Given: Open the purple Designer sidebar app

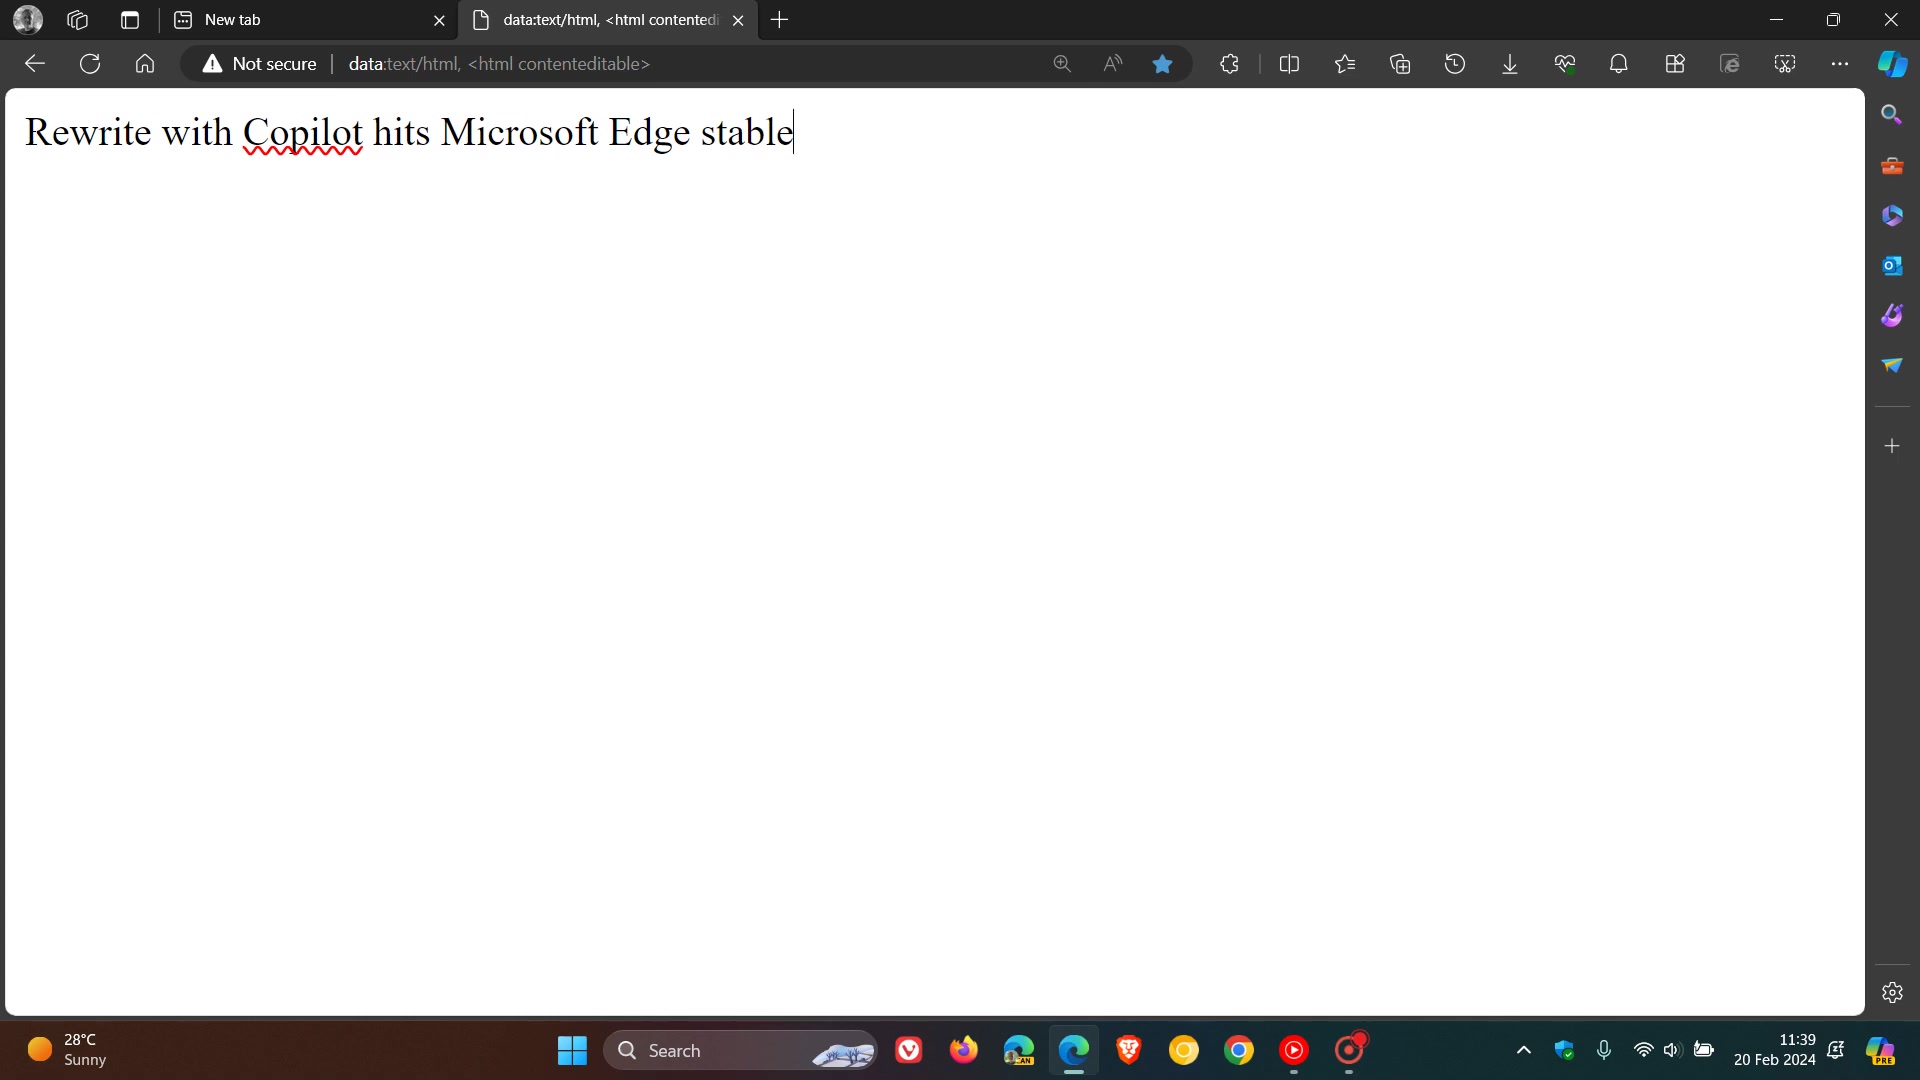Looking at the screenshot, I should point(1892,315).
